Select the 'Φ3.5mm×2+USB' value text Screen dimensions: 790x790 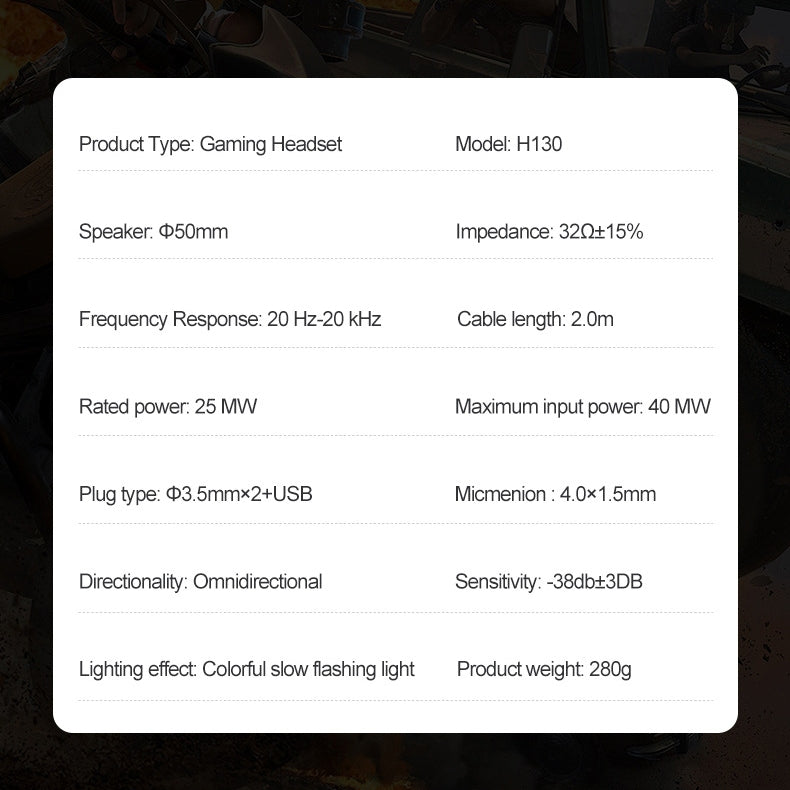(239, 494)
